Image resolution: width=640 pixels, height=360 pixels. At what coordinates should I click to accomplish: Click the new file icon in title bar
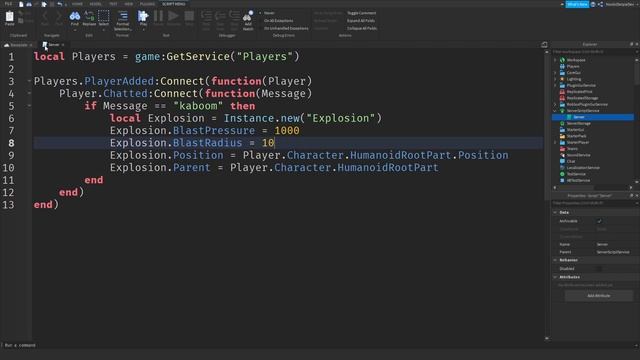21,4
